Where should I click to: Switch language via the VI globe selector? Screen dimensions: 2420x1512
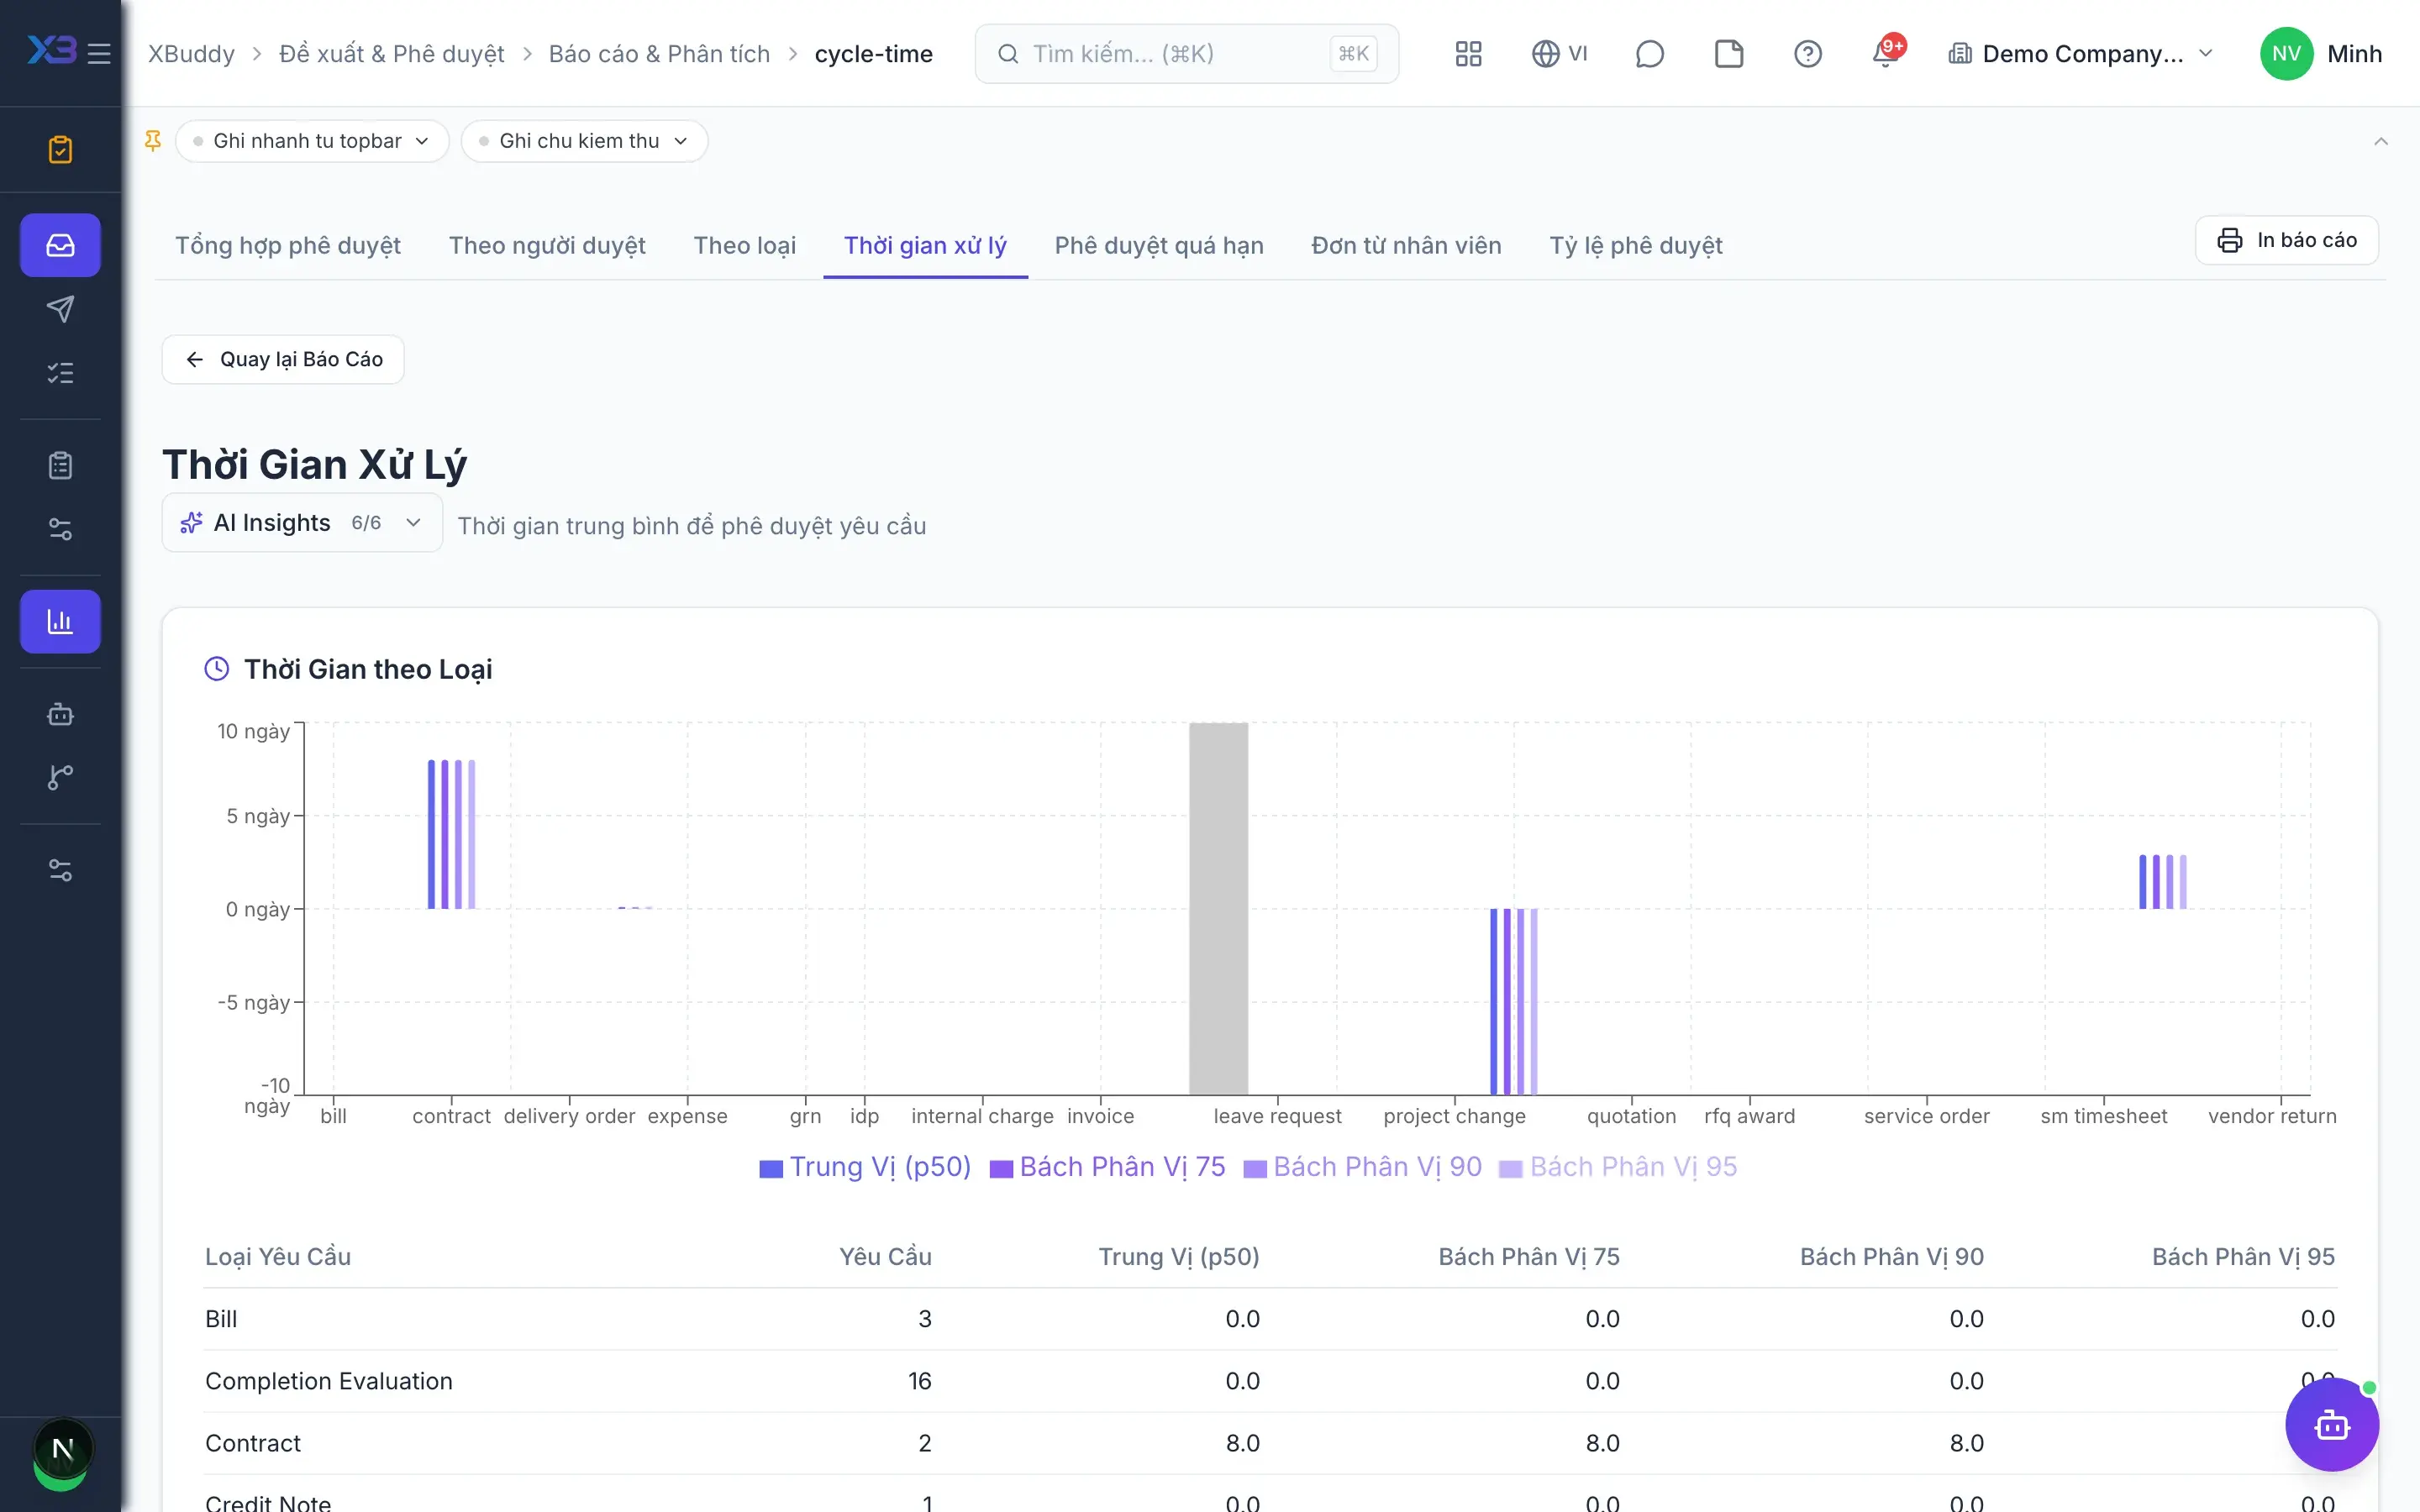[1559, 53]
